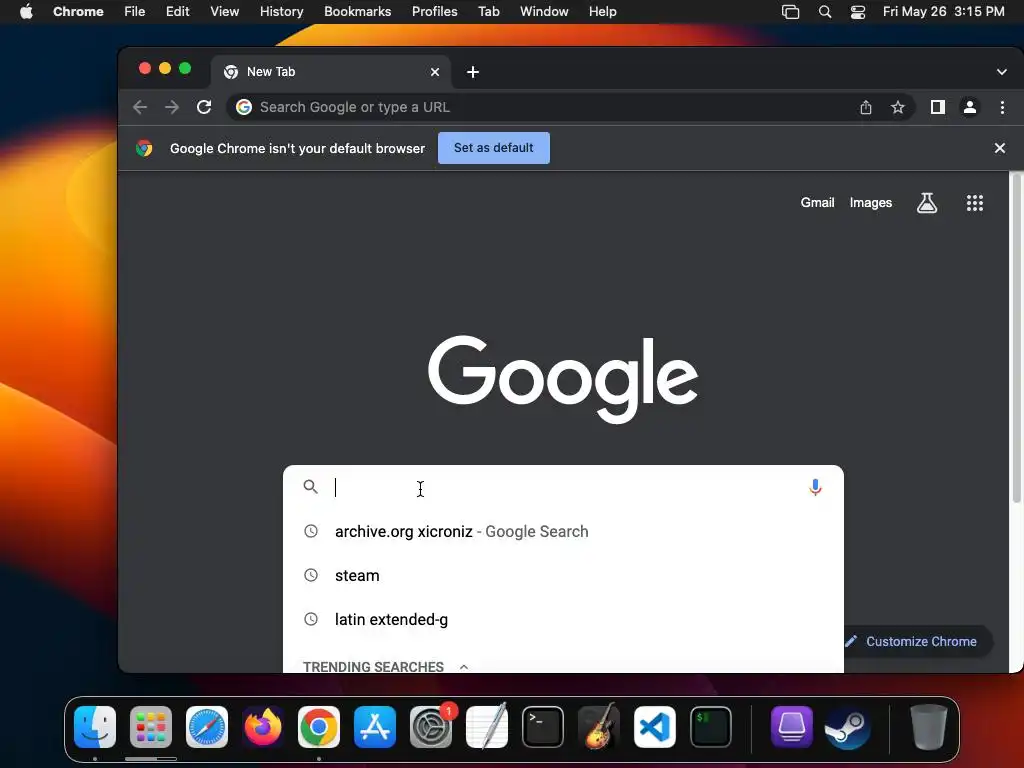The width and height of the screenshot is (1024, 768).
Task: Open Launchpad from the Dock
Action: (151, 727)
